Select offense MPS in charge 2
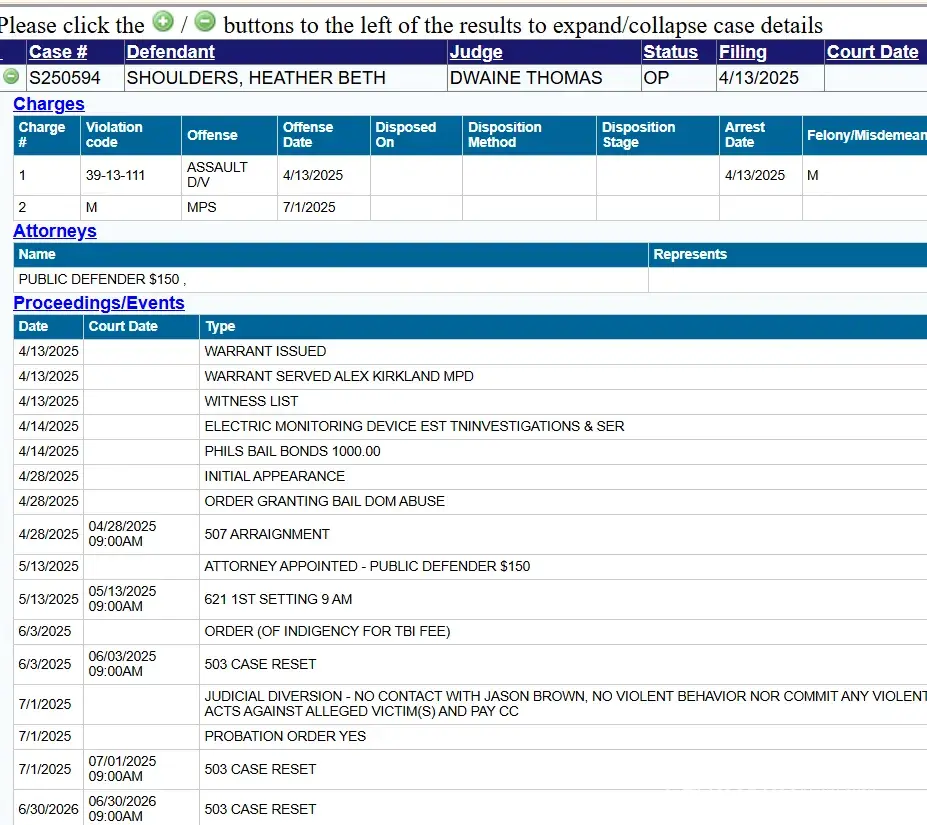 click(x=202, y=207)
